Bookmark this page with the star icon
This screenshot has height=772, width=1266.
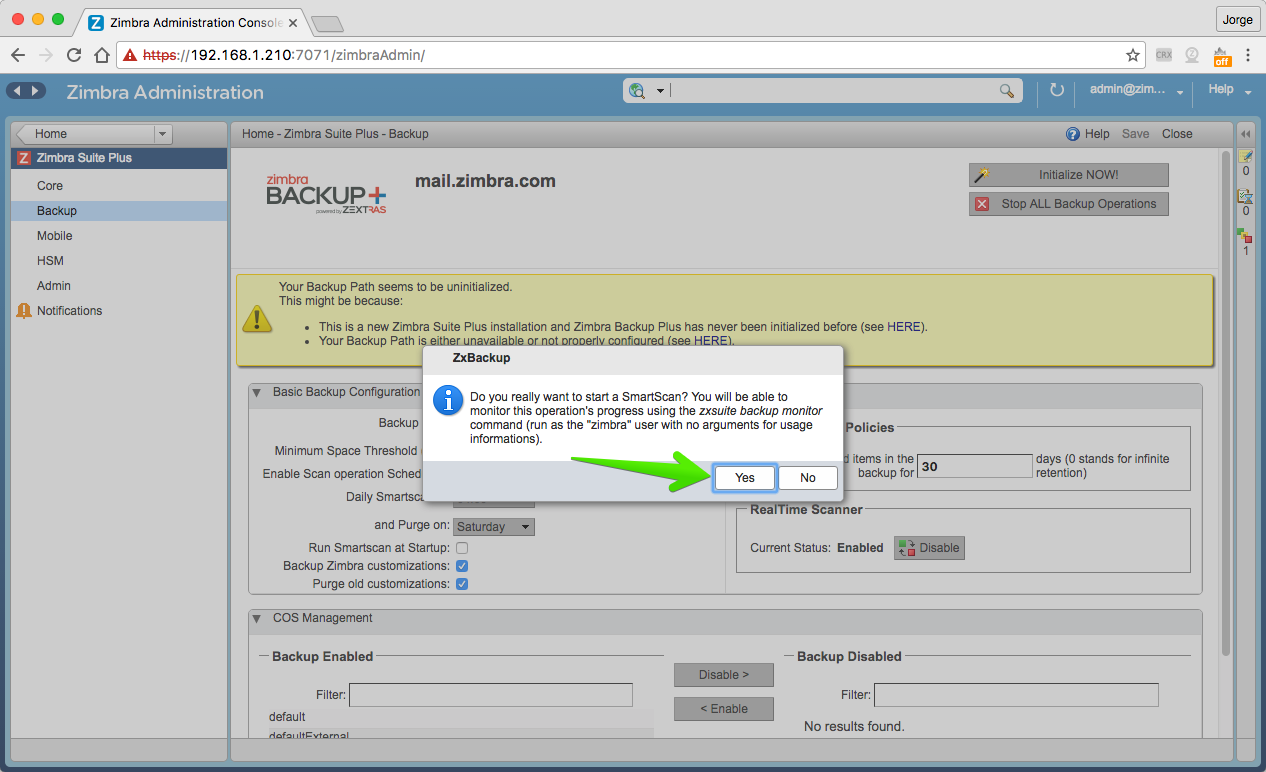(1132, 55)
